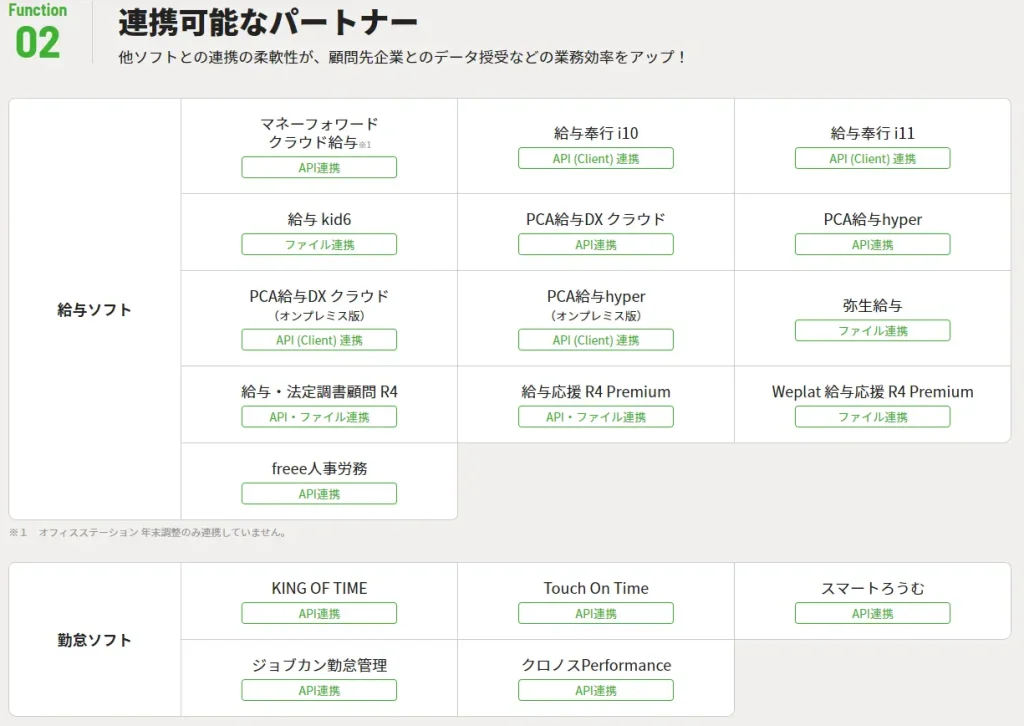Click API (Client) 連携 under 給与奉行 i11
The height and width of the screenshot is (726, 1024).
(872, 158)
